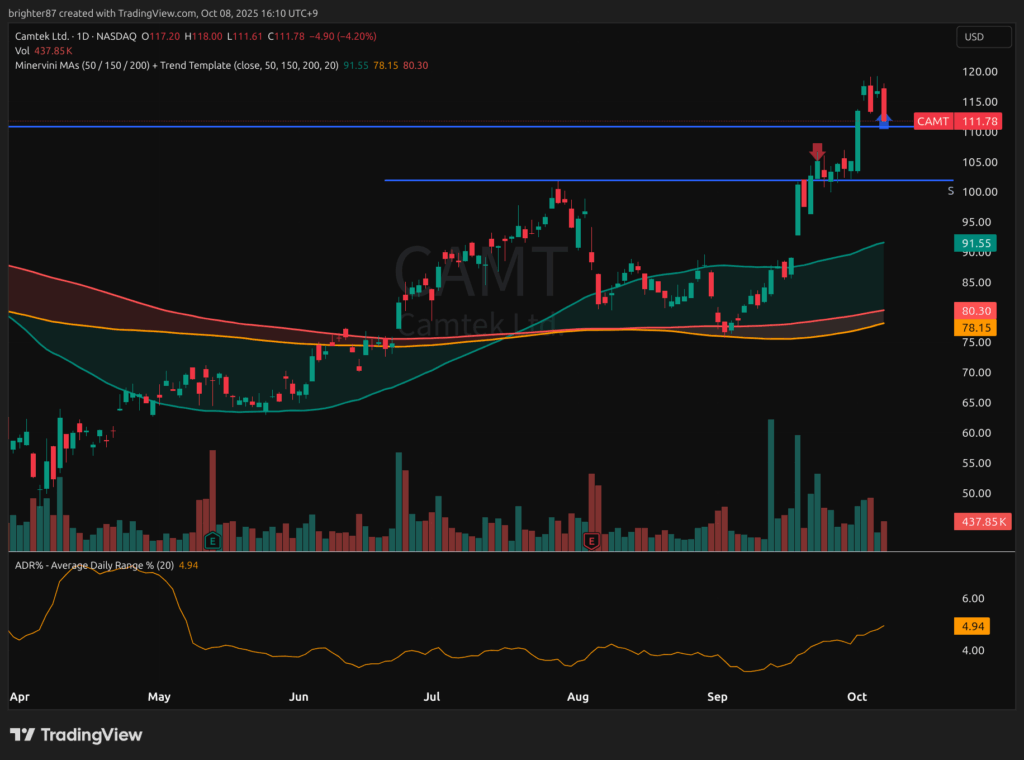Screen dimensions: 1024x760
Task: Click the red 80.30 moving average label
Action: [976, 311]
